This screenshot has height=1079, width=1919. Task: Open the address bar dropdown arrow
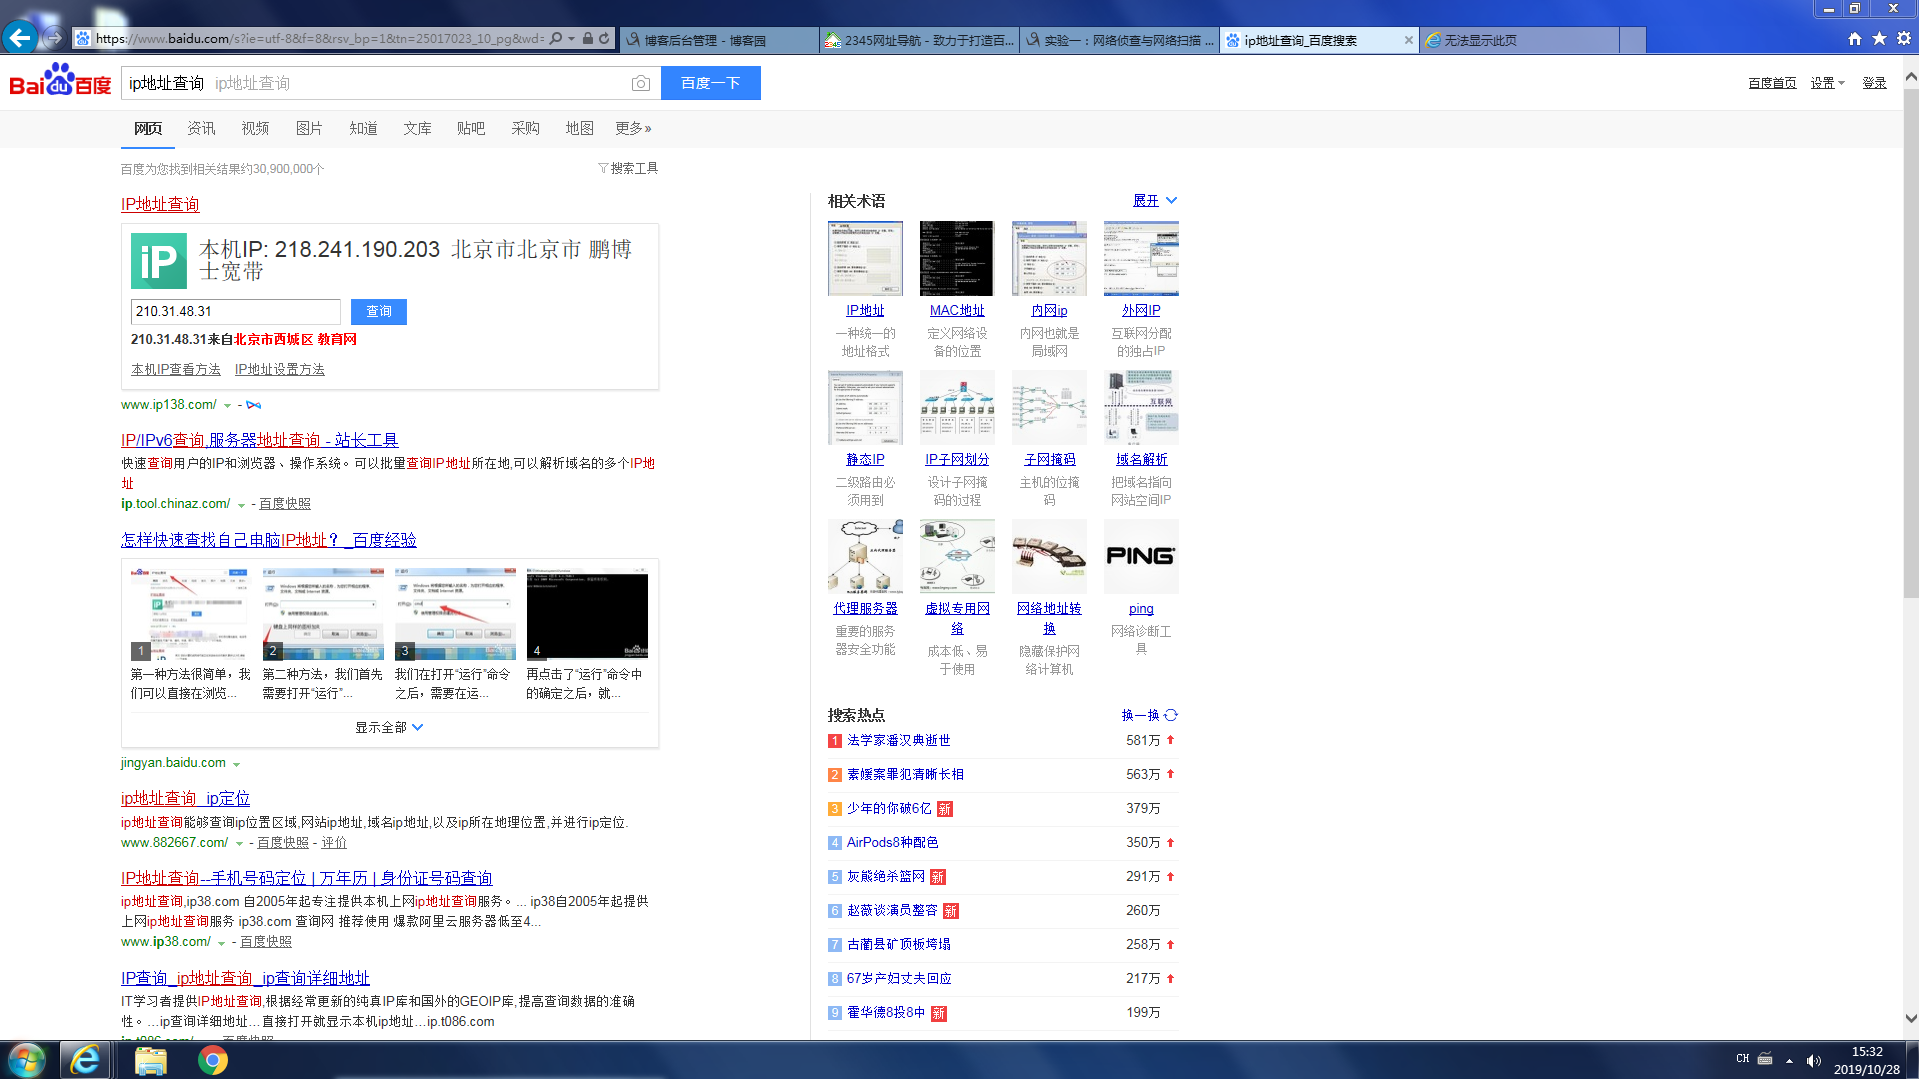pos(571,39)
